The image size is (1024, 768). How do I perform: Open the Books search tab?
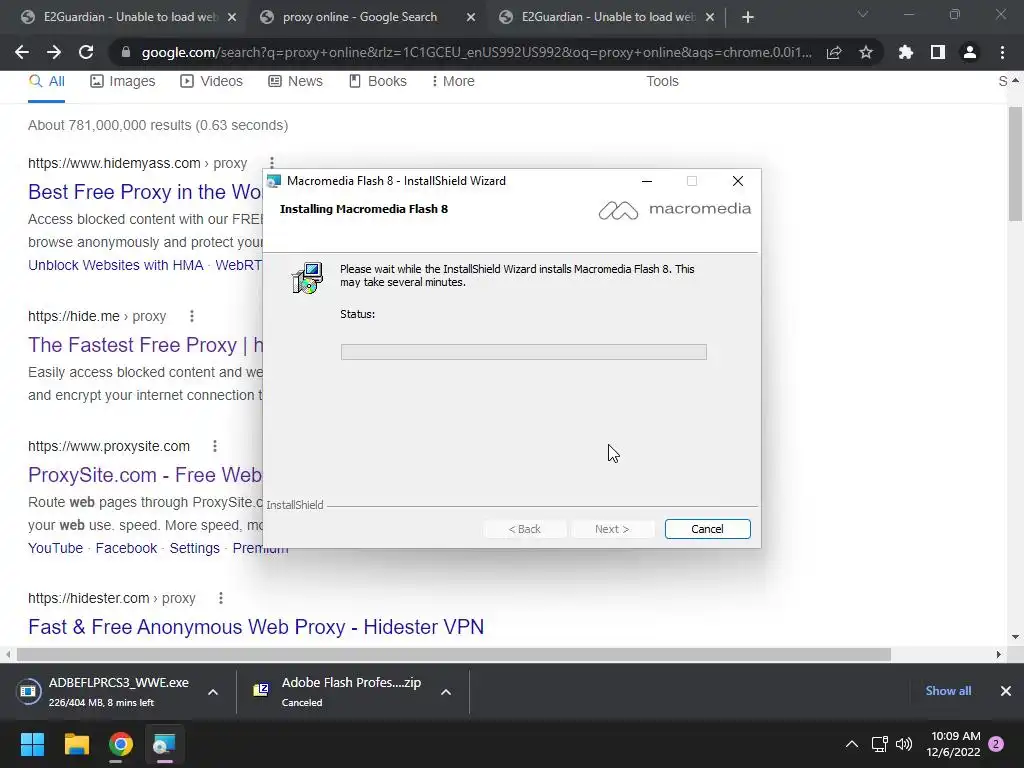point(377,81)
